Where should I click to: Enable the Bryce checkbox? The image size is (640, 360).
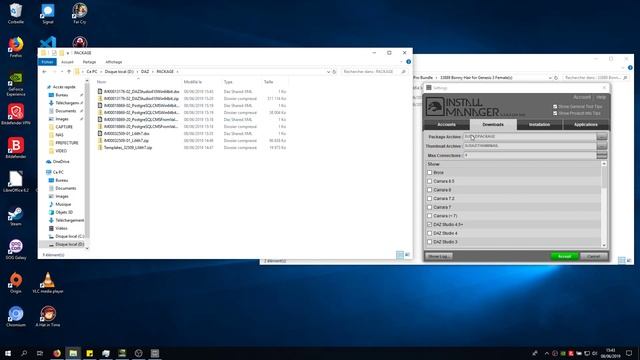[429, 173]
